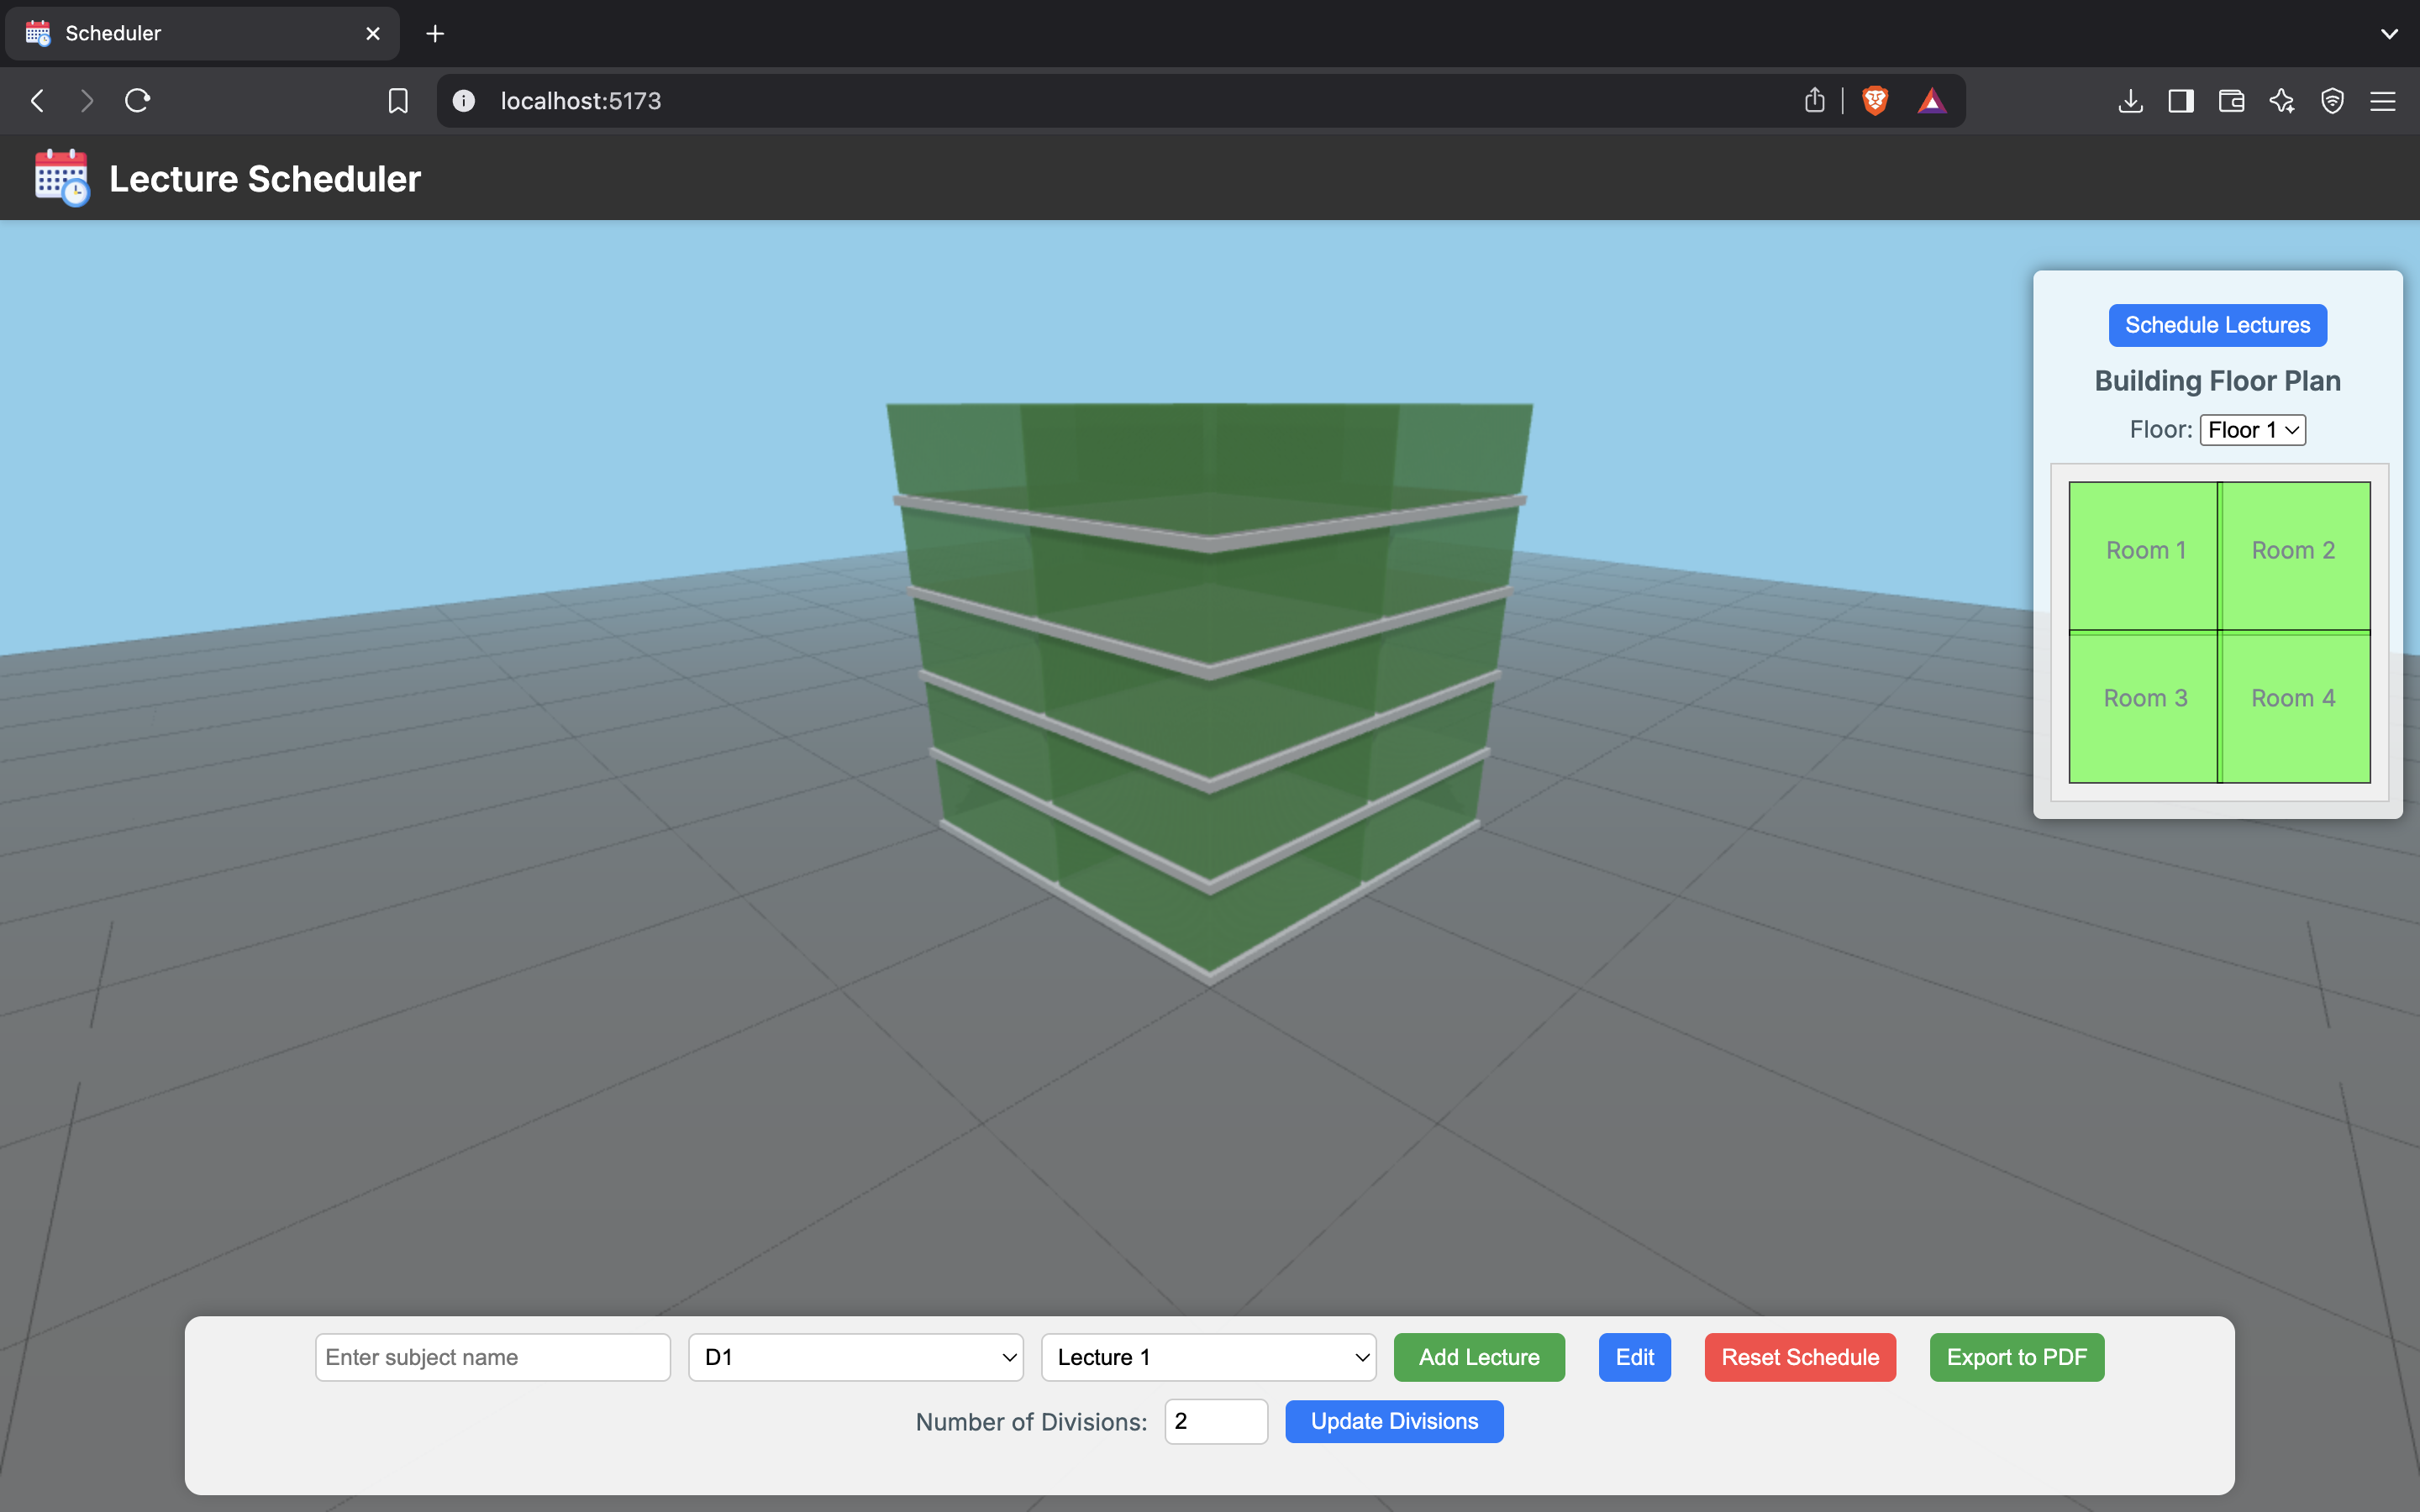This screenshot has height=1512, width=2420.
Task: Select the Scheduler browser tab
Action: point(200,33)
